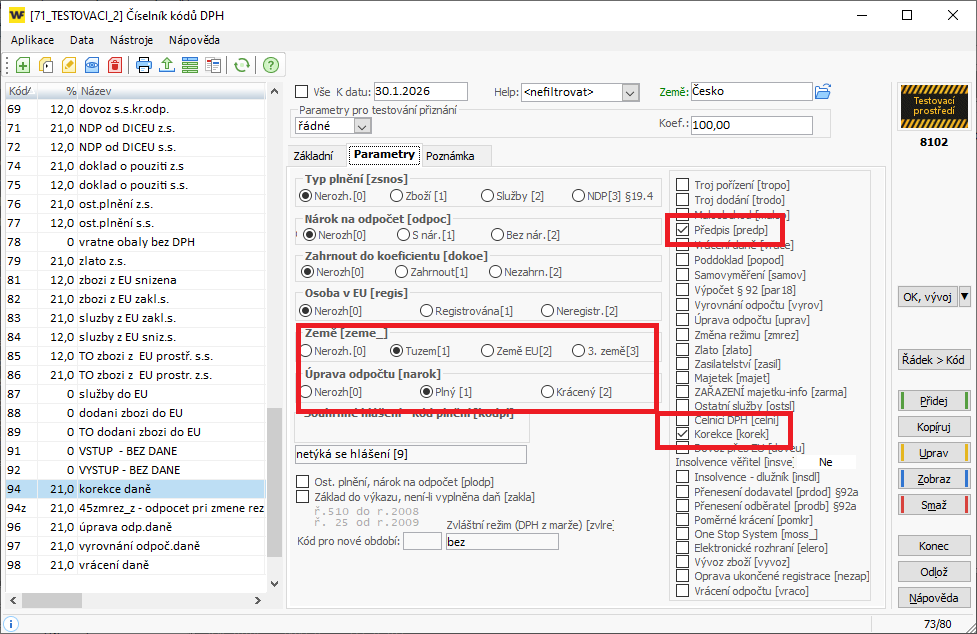Click the OK, vývoj button
This screenshot has height=634, width=977.
pyautogui.click(x=928, y=296)
